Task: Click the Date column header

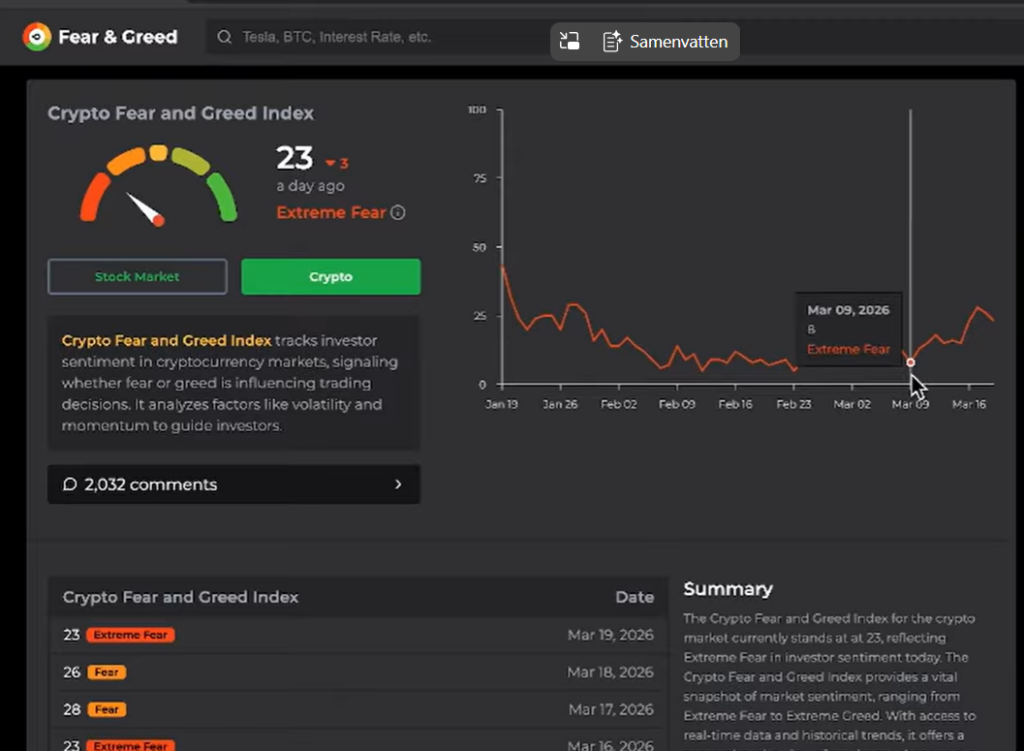Action: (634, 597)
